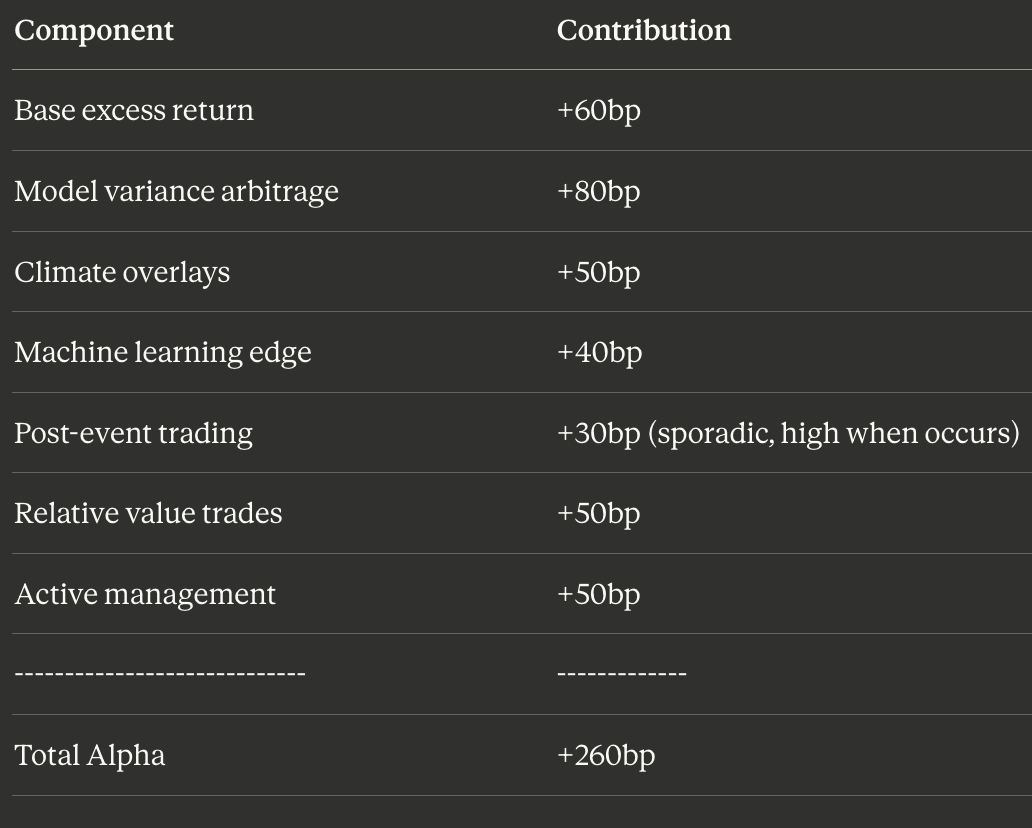Image resolution: width=1032 pixels, height=828 pixels.
Task: Select the +80bp contribution value
Action: pyautogui.click(x=598, y=192)
